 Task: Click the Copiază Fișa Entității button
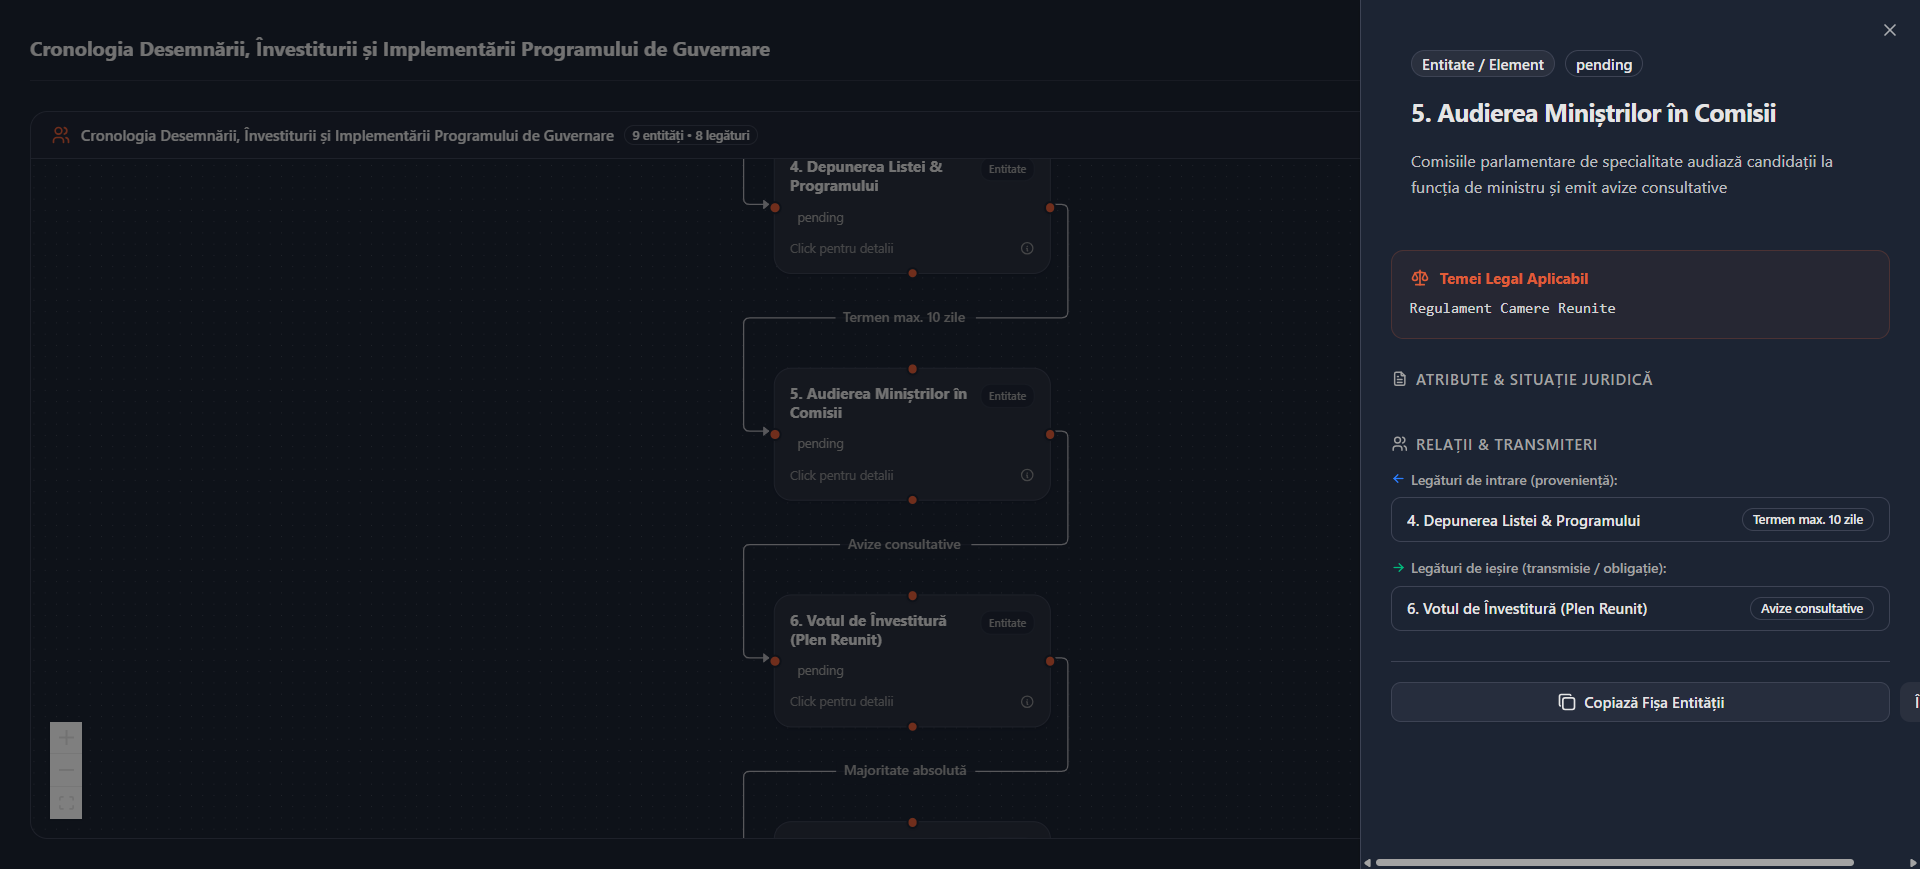(1640, 702)
